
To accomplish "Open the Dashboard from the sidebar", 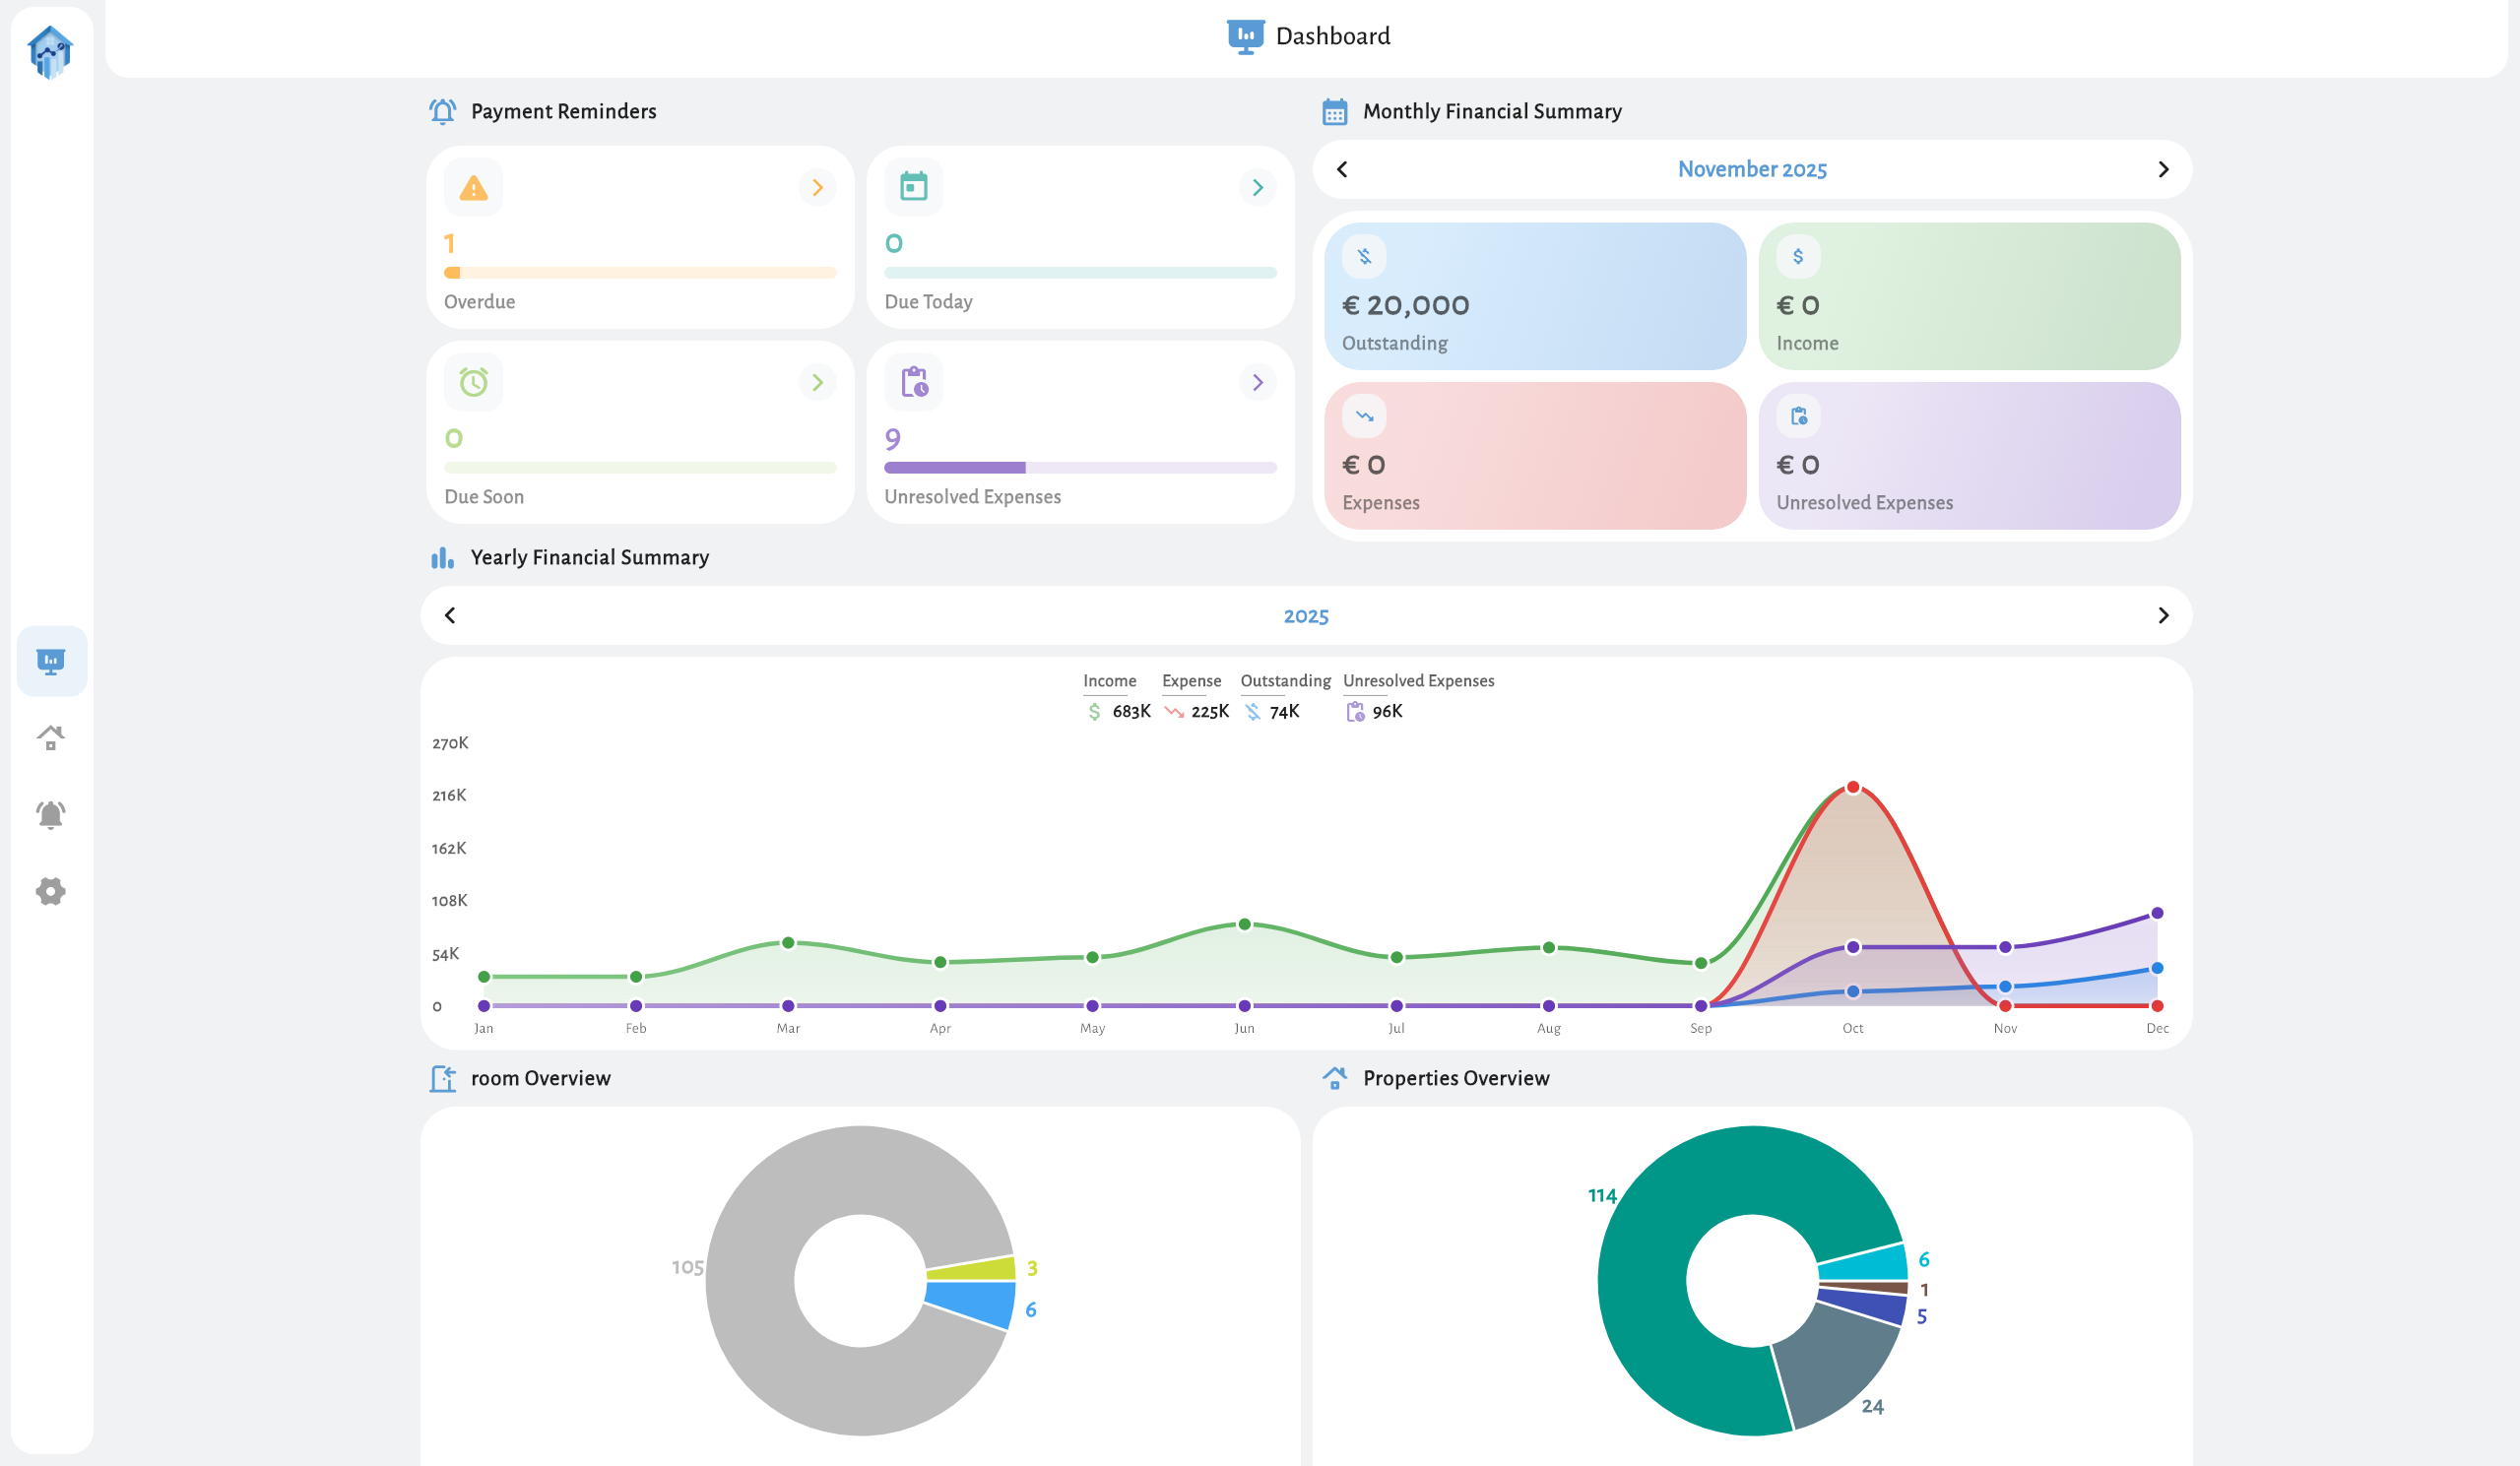I will (51, 660).
